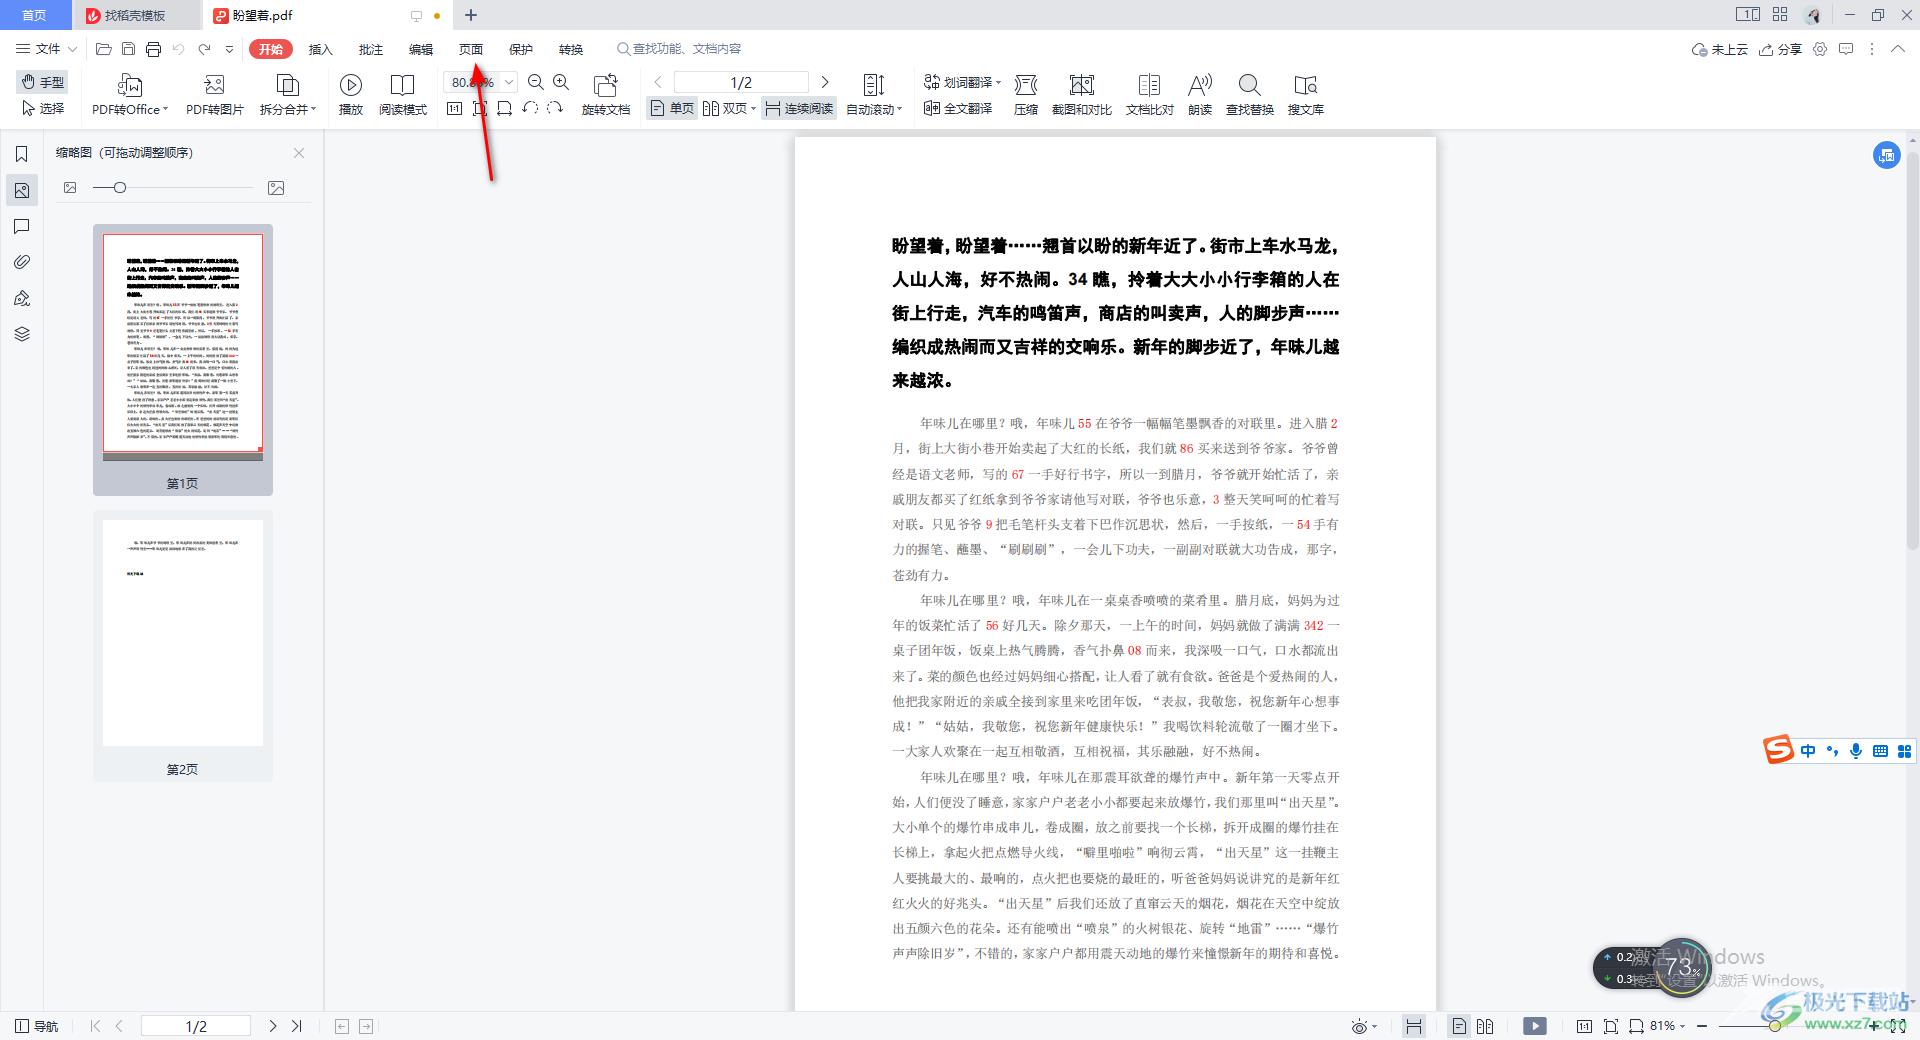The height and width of the screenshot is (1040, 1920).
Task: Open 查找替换 find and replace
Action: coord(1250,95)
